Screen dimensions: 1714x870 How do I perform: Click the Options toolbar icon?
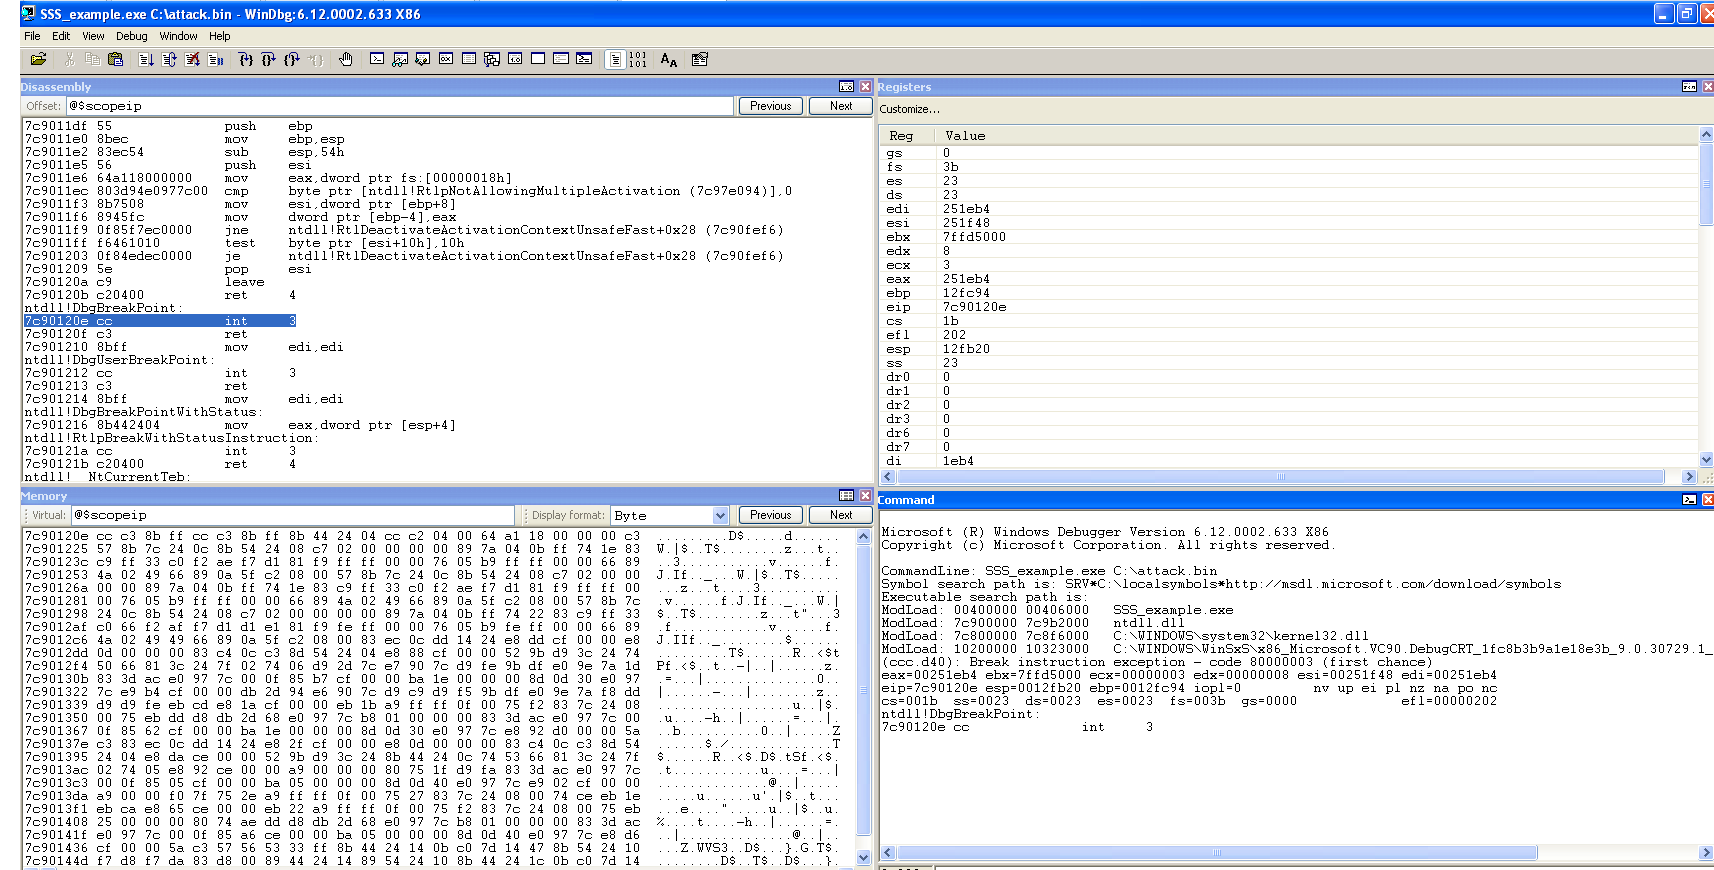point(700,60)
